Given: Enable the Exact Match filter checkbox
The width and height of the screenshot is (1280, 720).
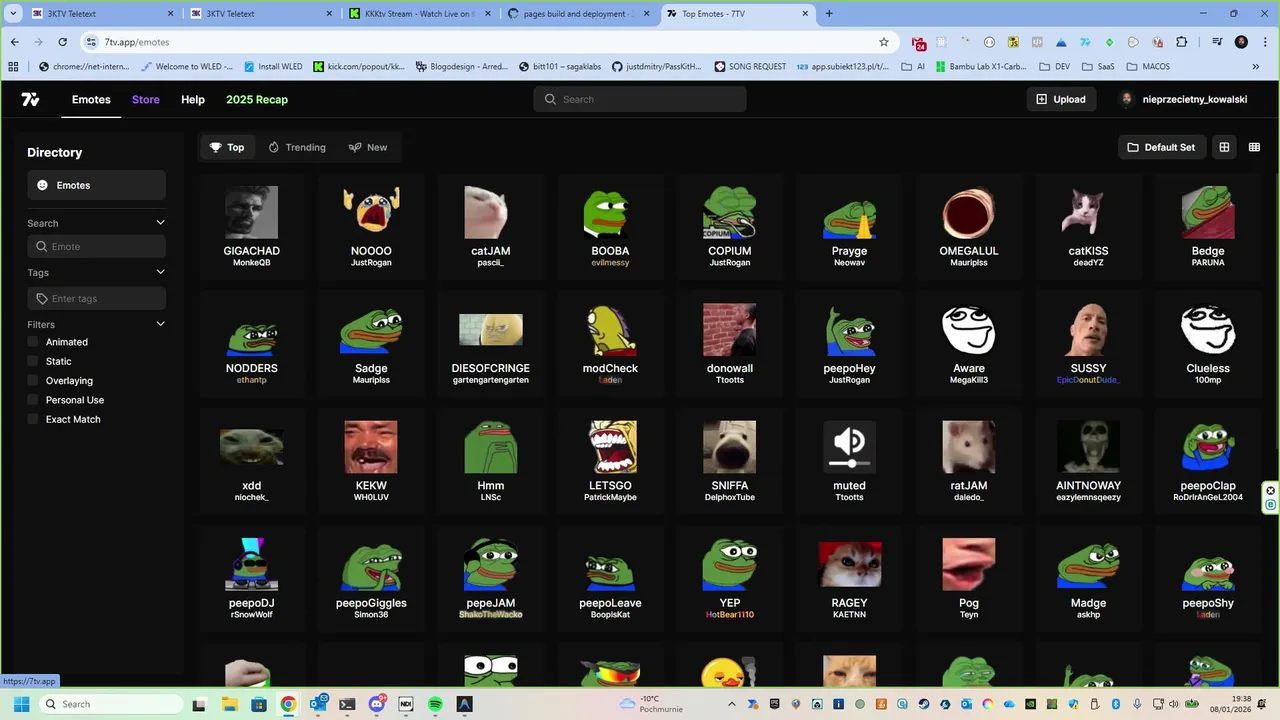Looking at the screenshot, I should pyautogui.click(x=33, y=419).
